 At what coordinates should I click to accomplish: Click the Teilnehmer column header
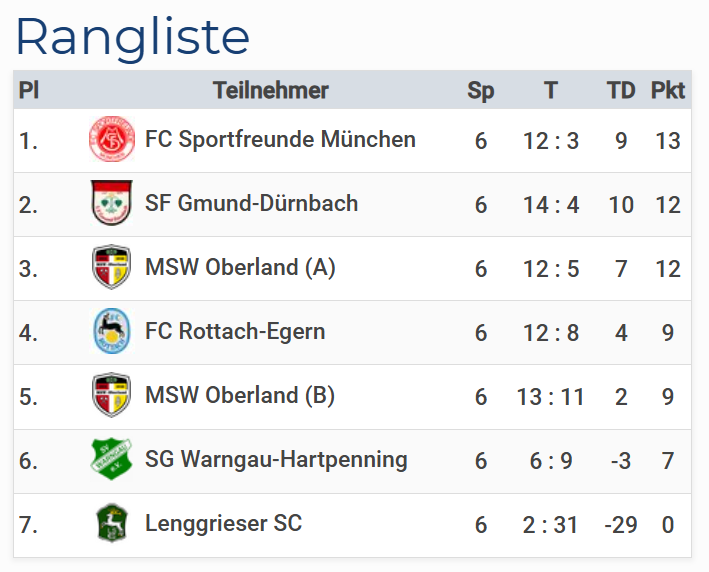[x=270, y=91]
